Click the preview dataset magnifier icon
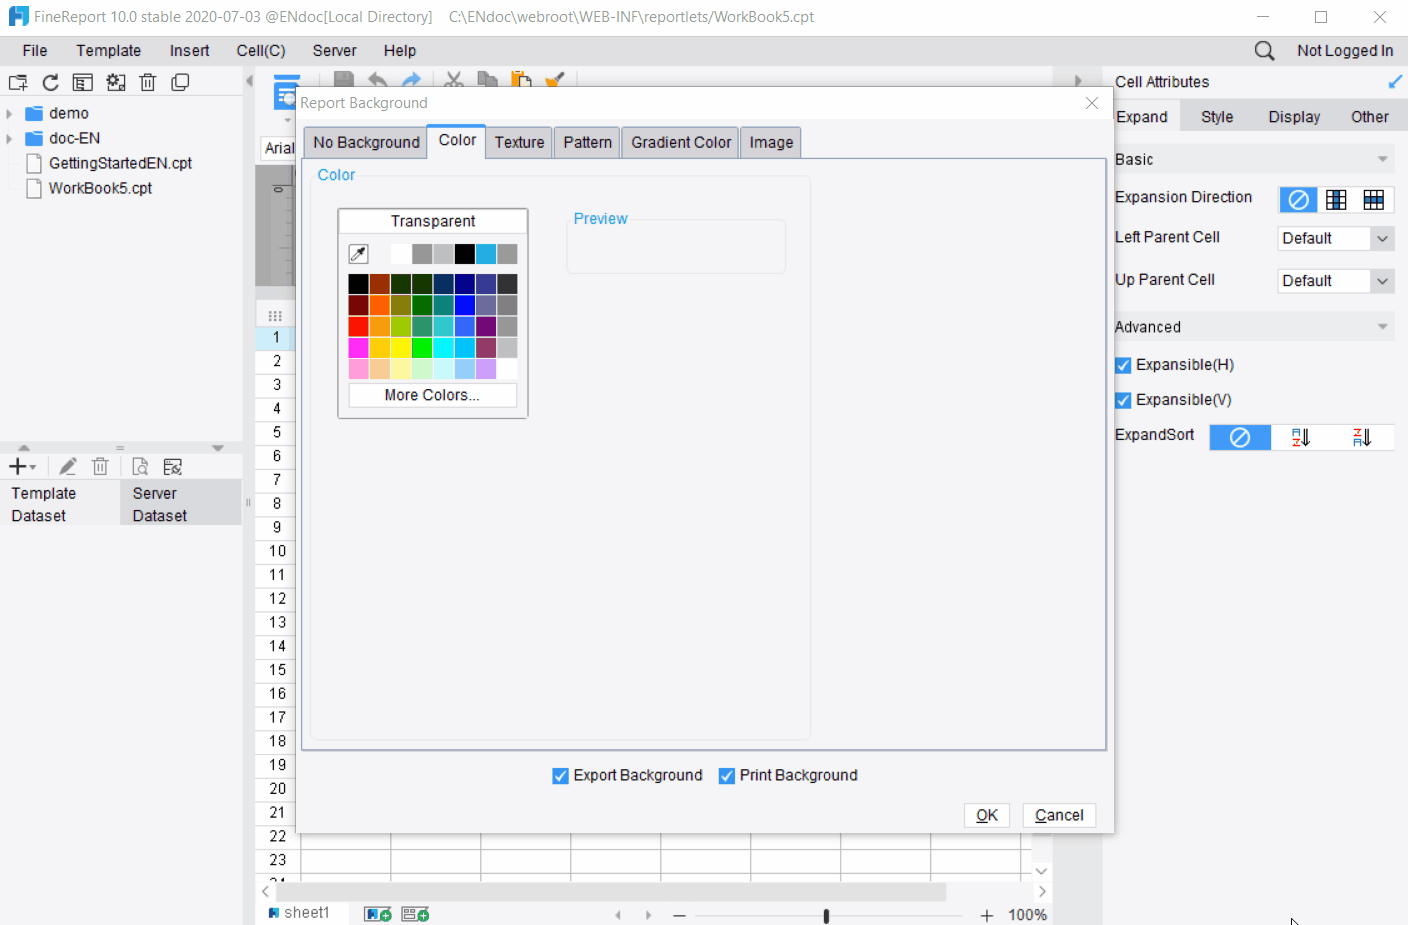The width and height of the screenshot is (1408, 925). click(140, 465)
